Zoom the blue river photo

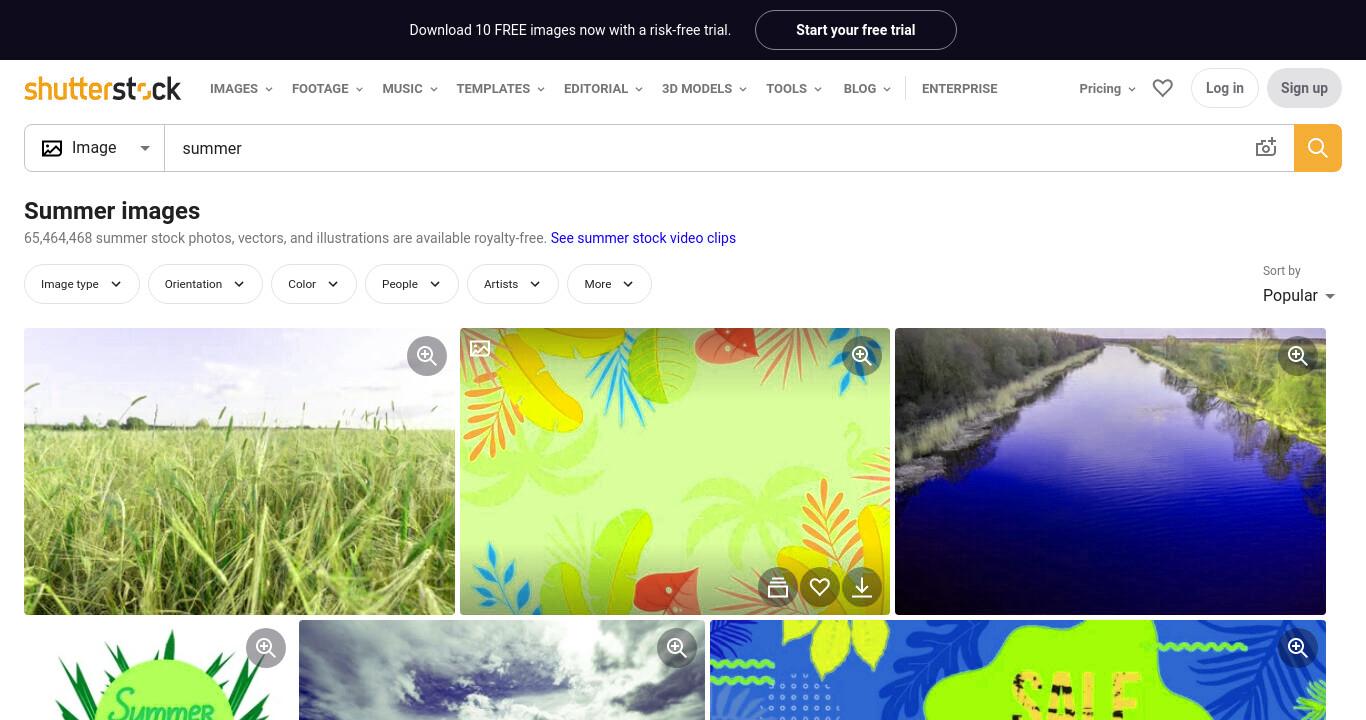tap(1298, 356)
